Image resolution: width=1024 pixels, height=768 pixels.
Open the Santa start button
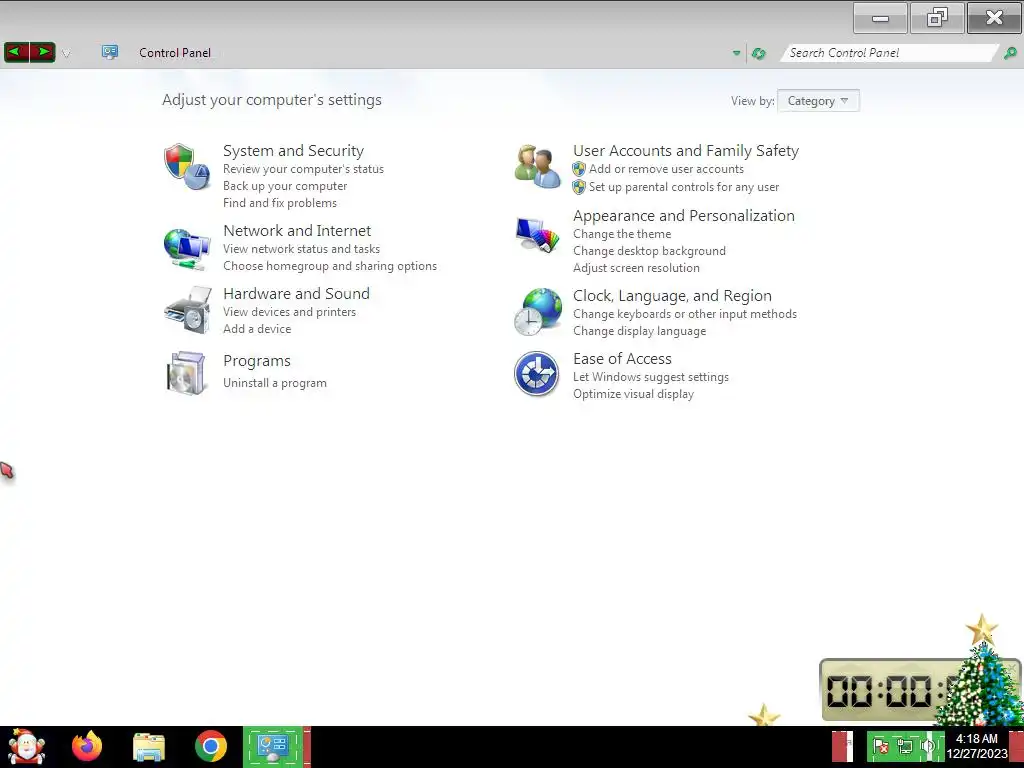click(x=26, y=746)
